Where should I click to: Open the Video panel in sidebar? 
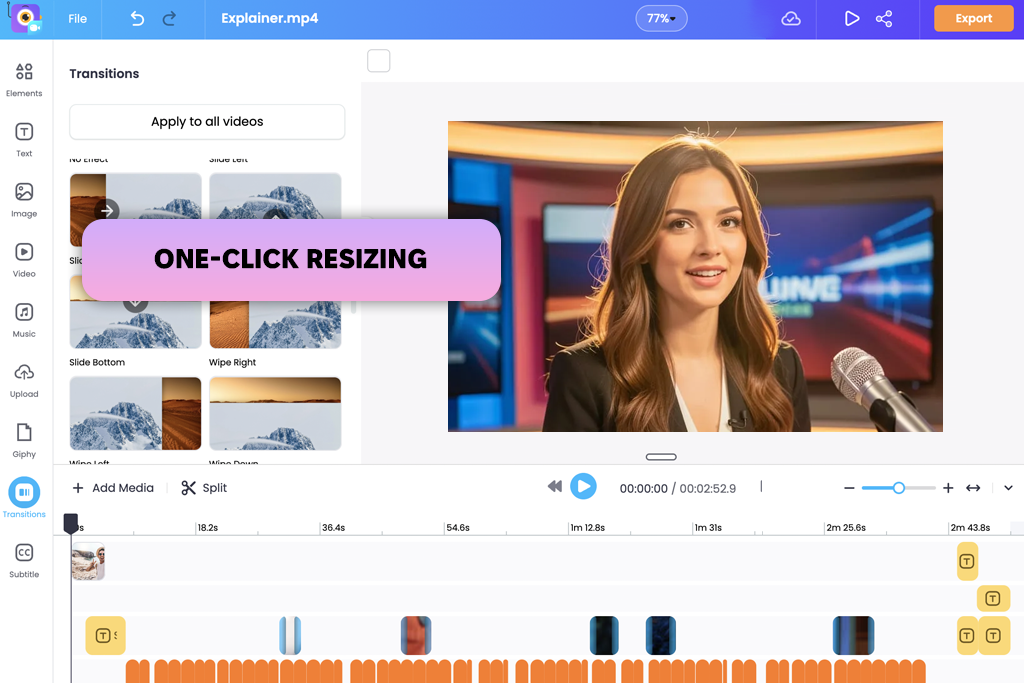(x=24, y=260)
